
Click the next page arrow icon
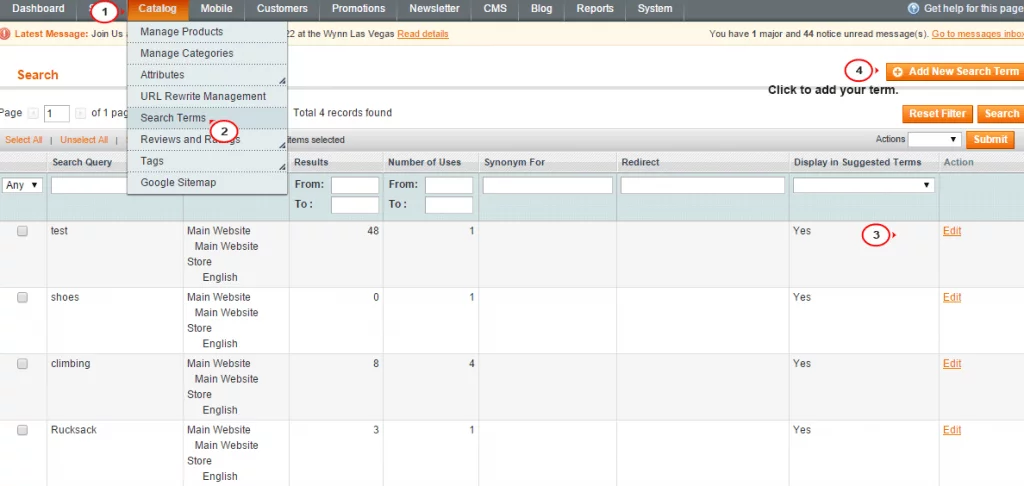(x=80, y=114)
